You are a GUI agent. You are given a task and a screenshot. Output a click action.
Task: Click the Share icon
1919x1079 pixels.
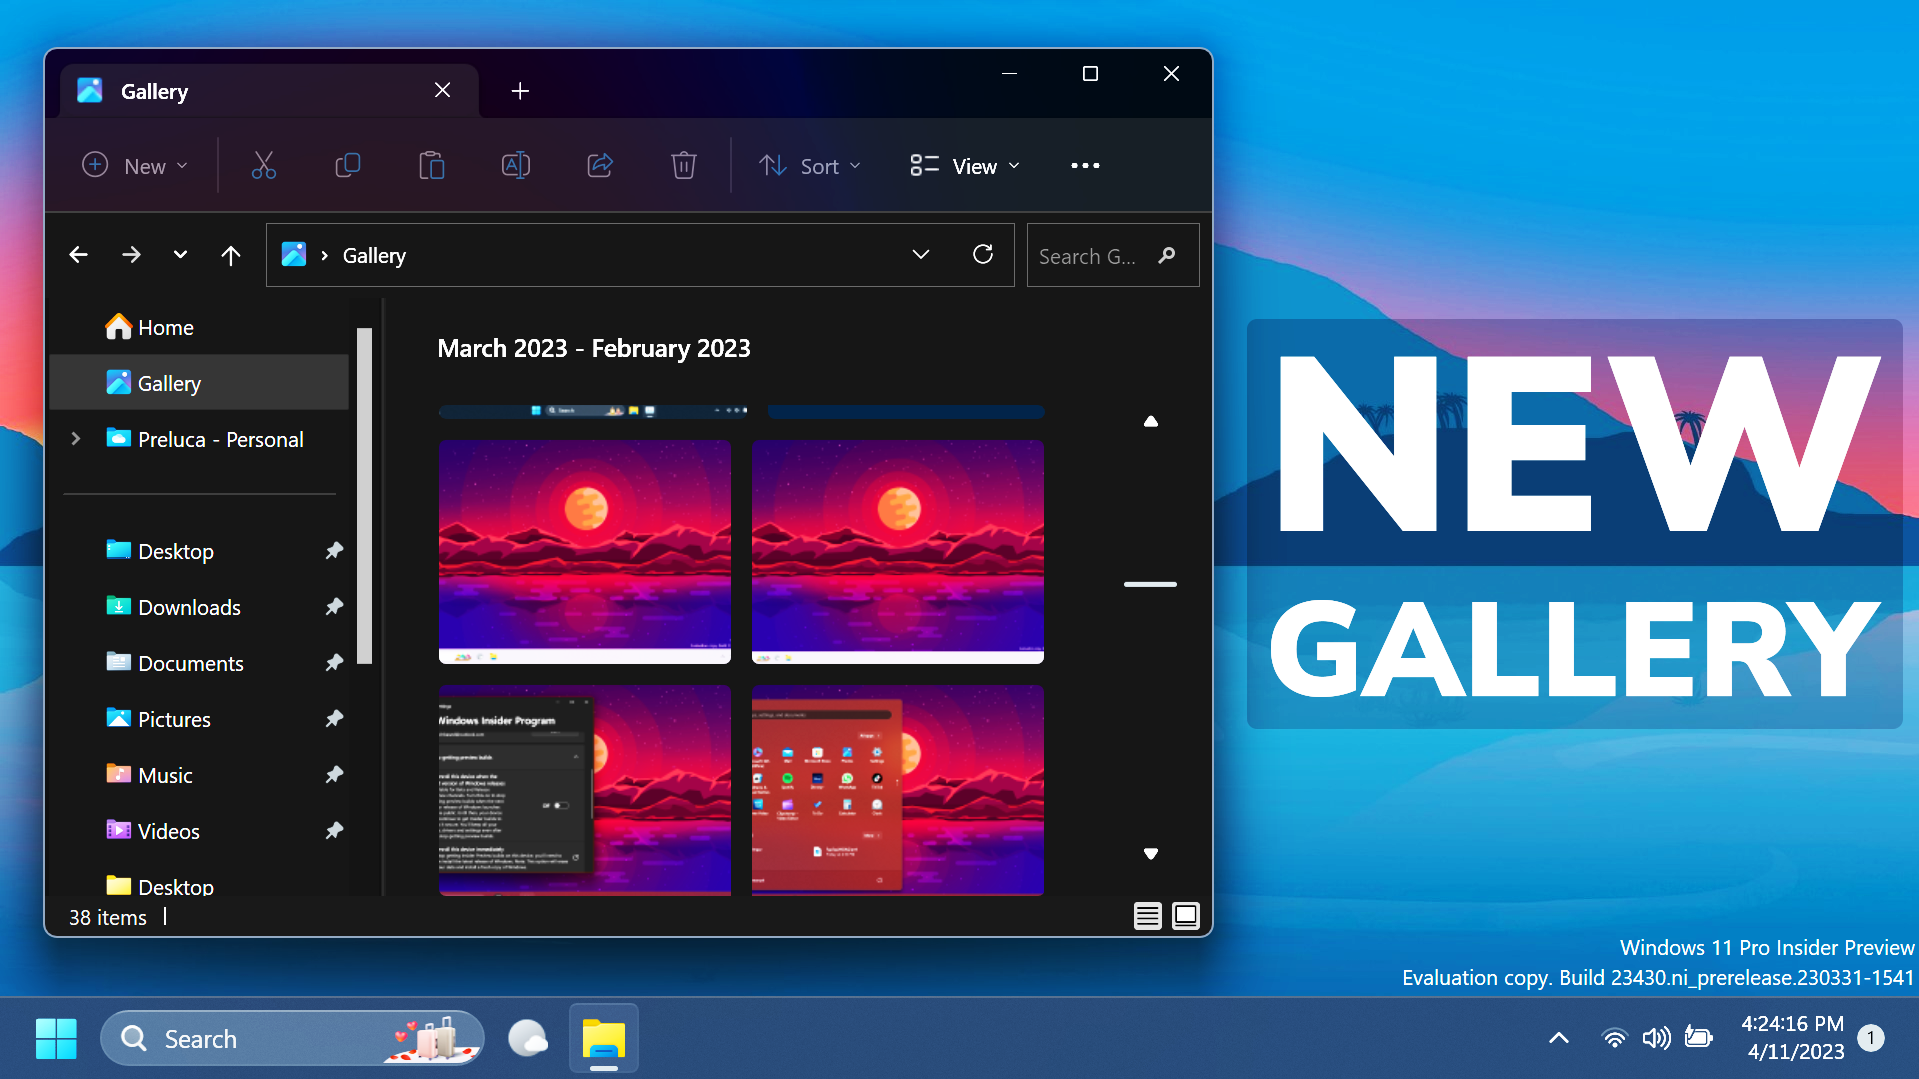pos(599,165)
